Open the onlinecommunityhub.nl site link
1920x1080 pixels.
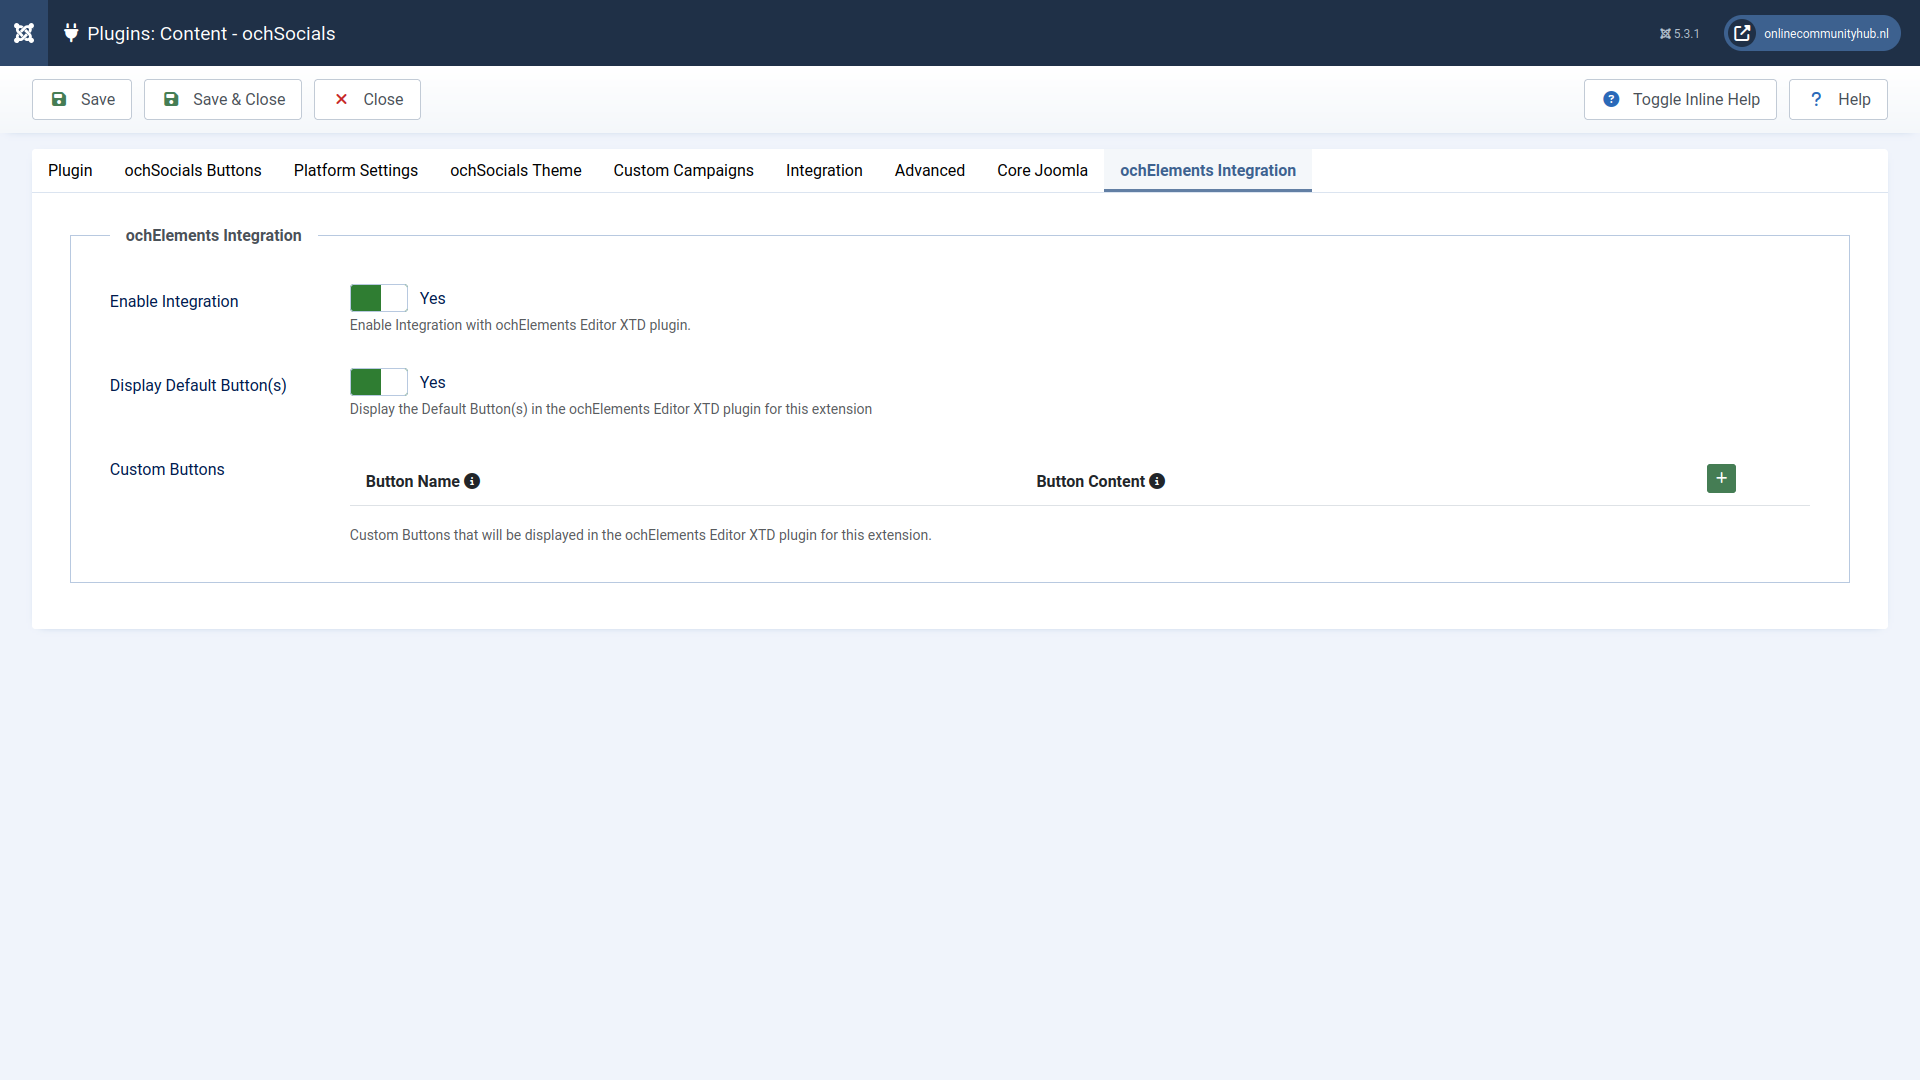[x=1812, y=33]
